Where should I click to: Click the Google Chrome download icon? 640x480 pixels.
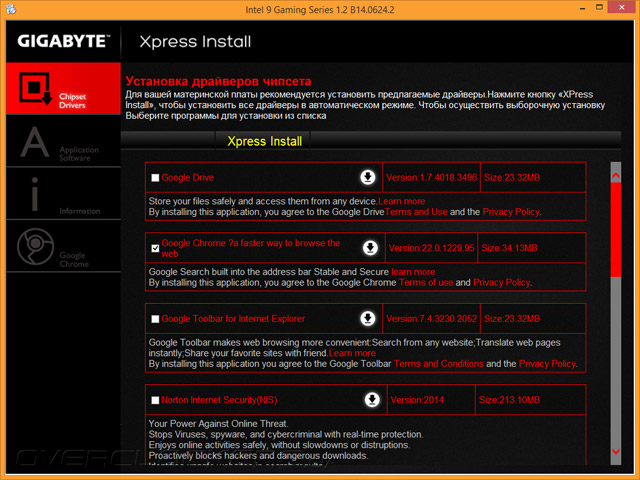tap(370, 248)
